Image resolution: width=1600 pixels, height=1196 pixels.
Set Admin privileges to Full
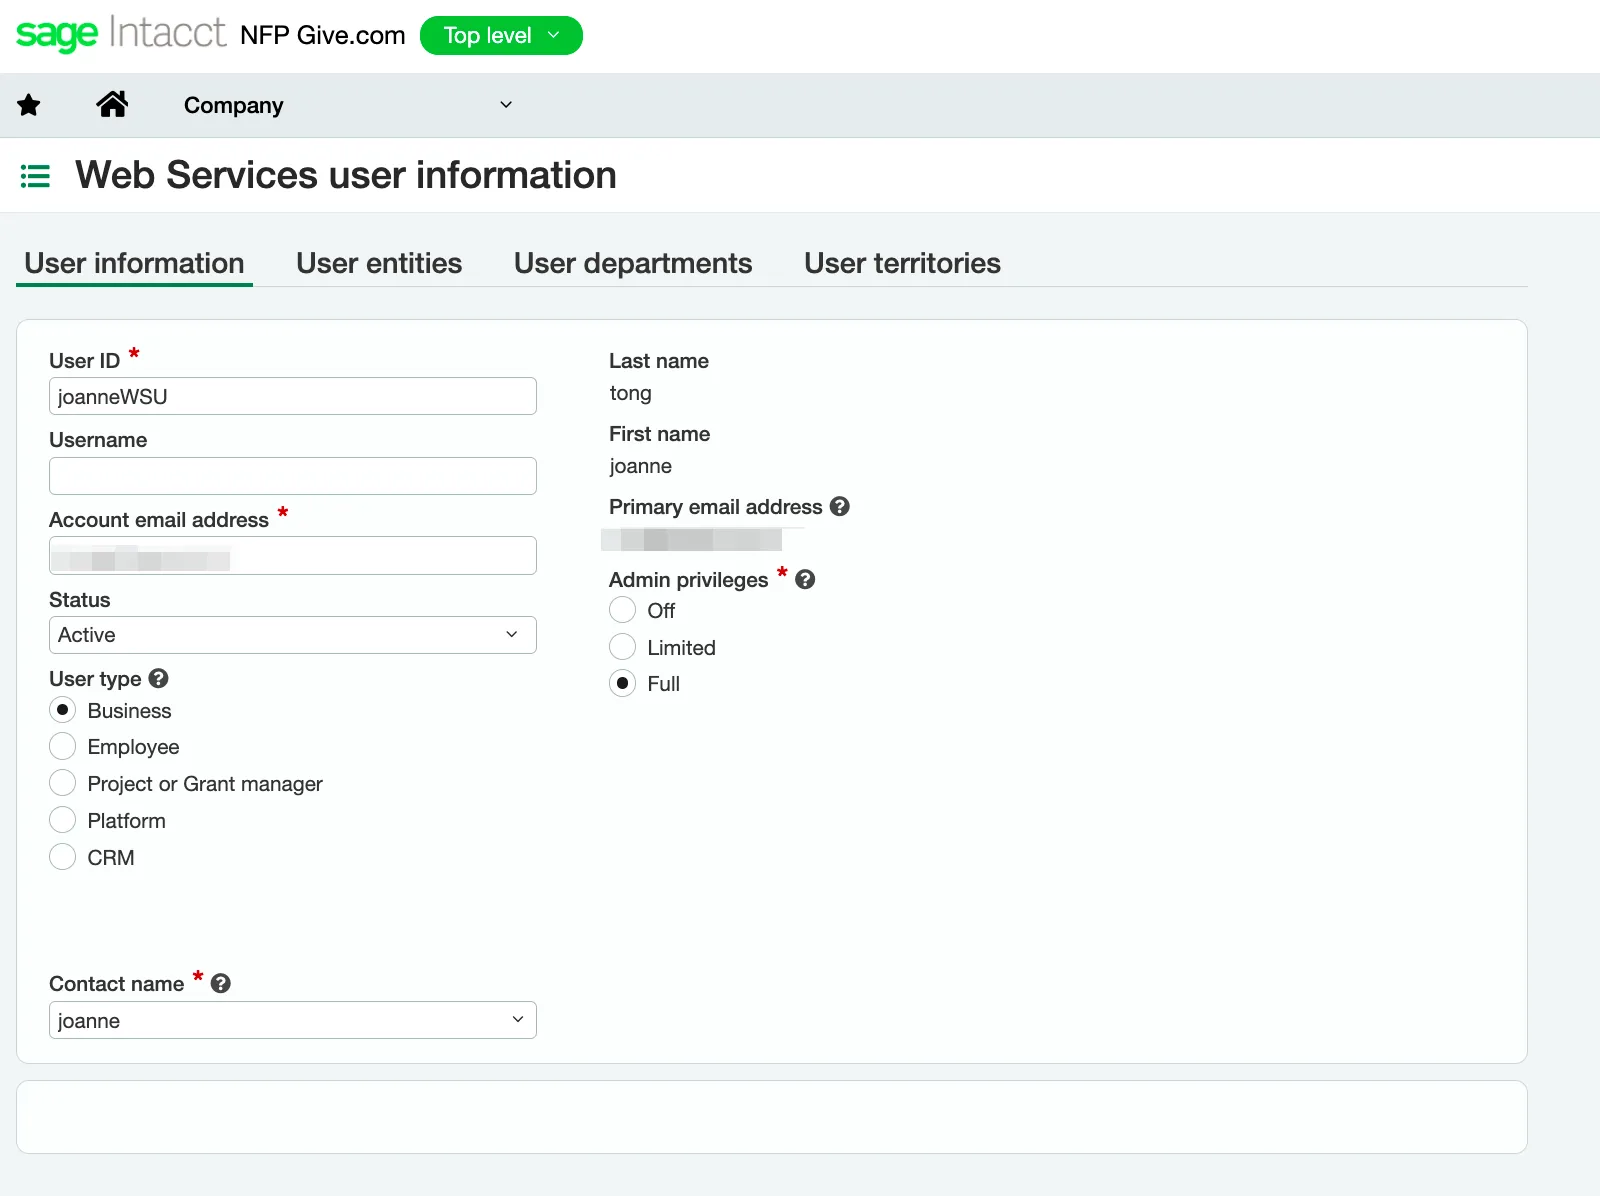coord(622,683)
